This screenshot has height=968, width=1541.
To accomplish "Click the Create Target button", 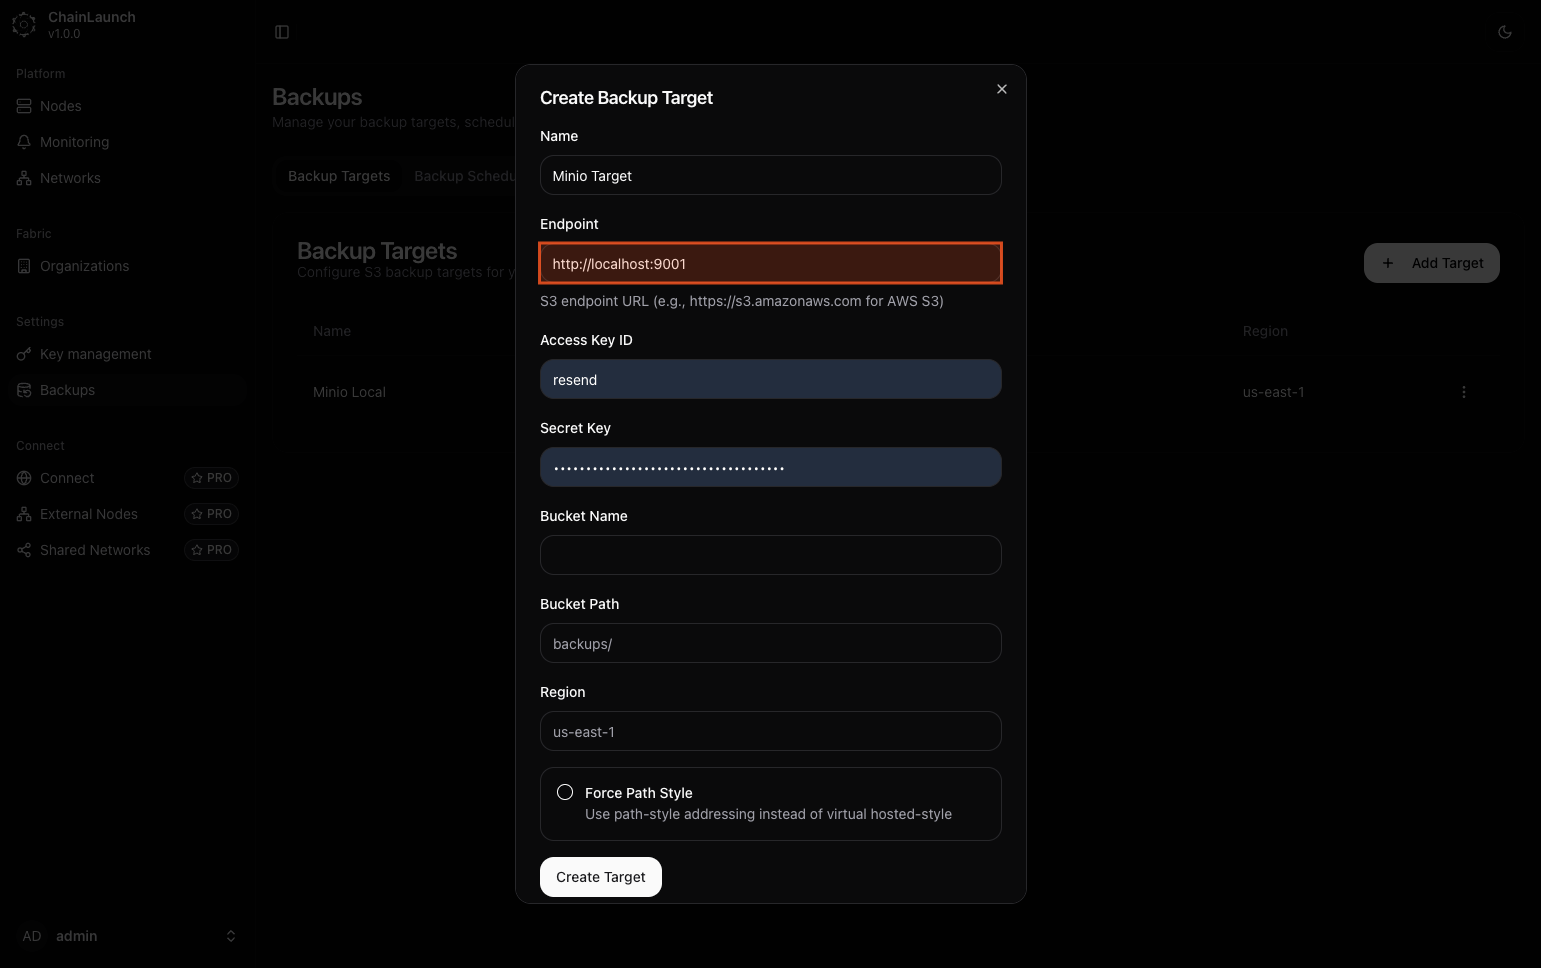I will point(600,877).
